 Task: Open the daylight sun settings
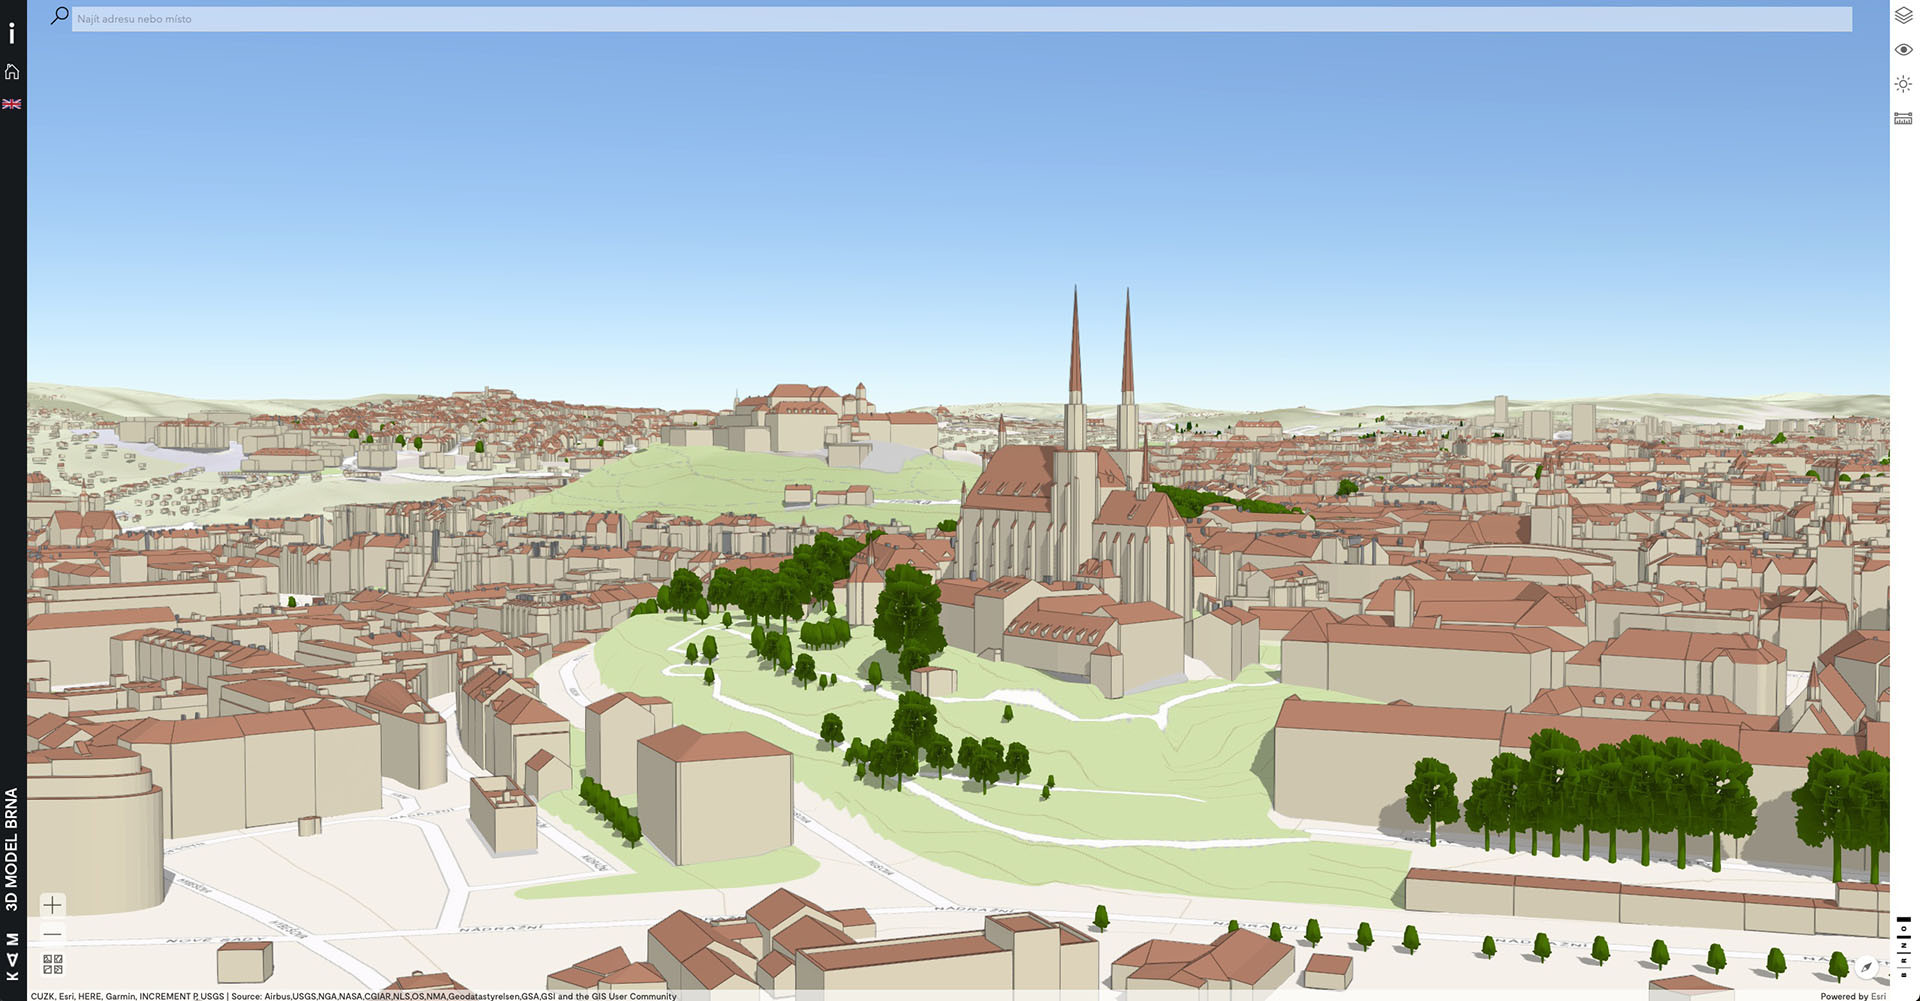[1903, 84]
